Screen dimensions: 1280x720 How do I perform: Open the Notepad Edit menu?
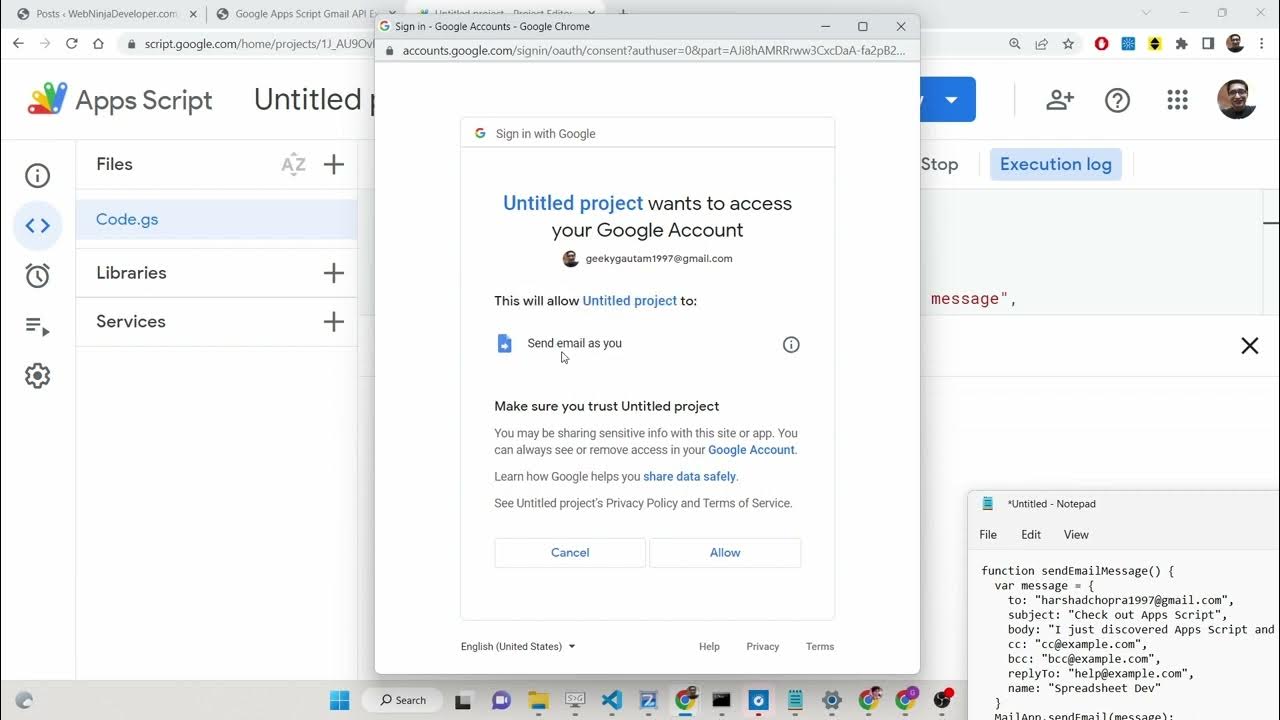1031,535
